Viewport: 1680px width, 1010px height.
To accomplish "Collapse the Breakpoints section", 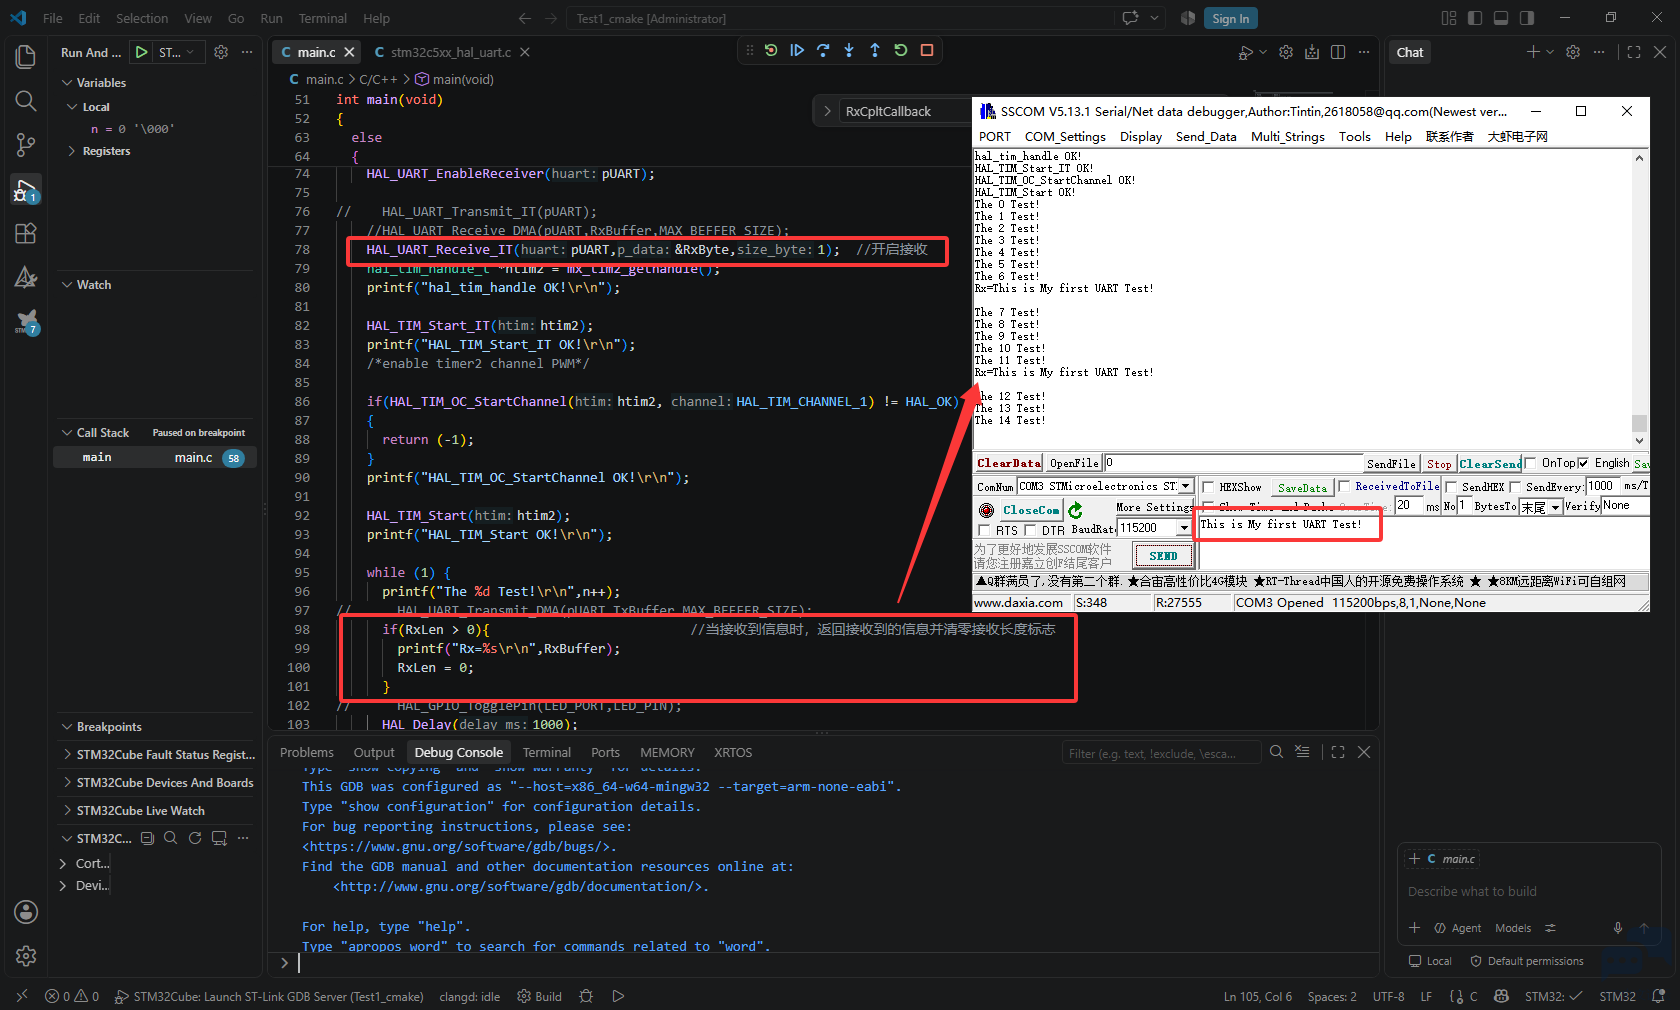I will point(108,727).
